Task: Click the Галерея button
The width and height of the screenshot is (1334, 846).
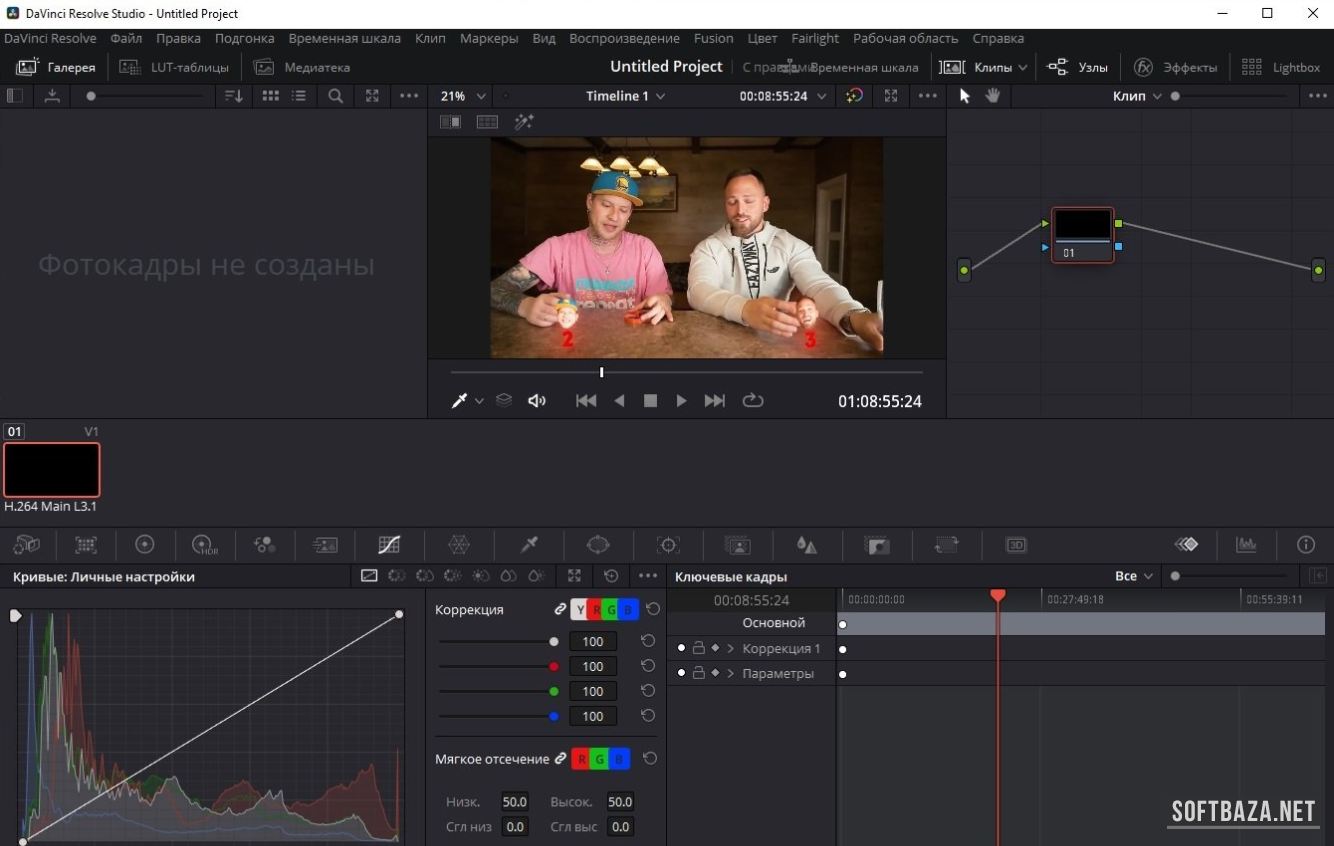Action: (57, 67)
